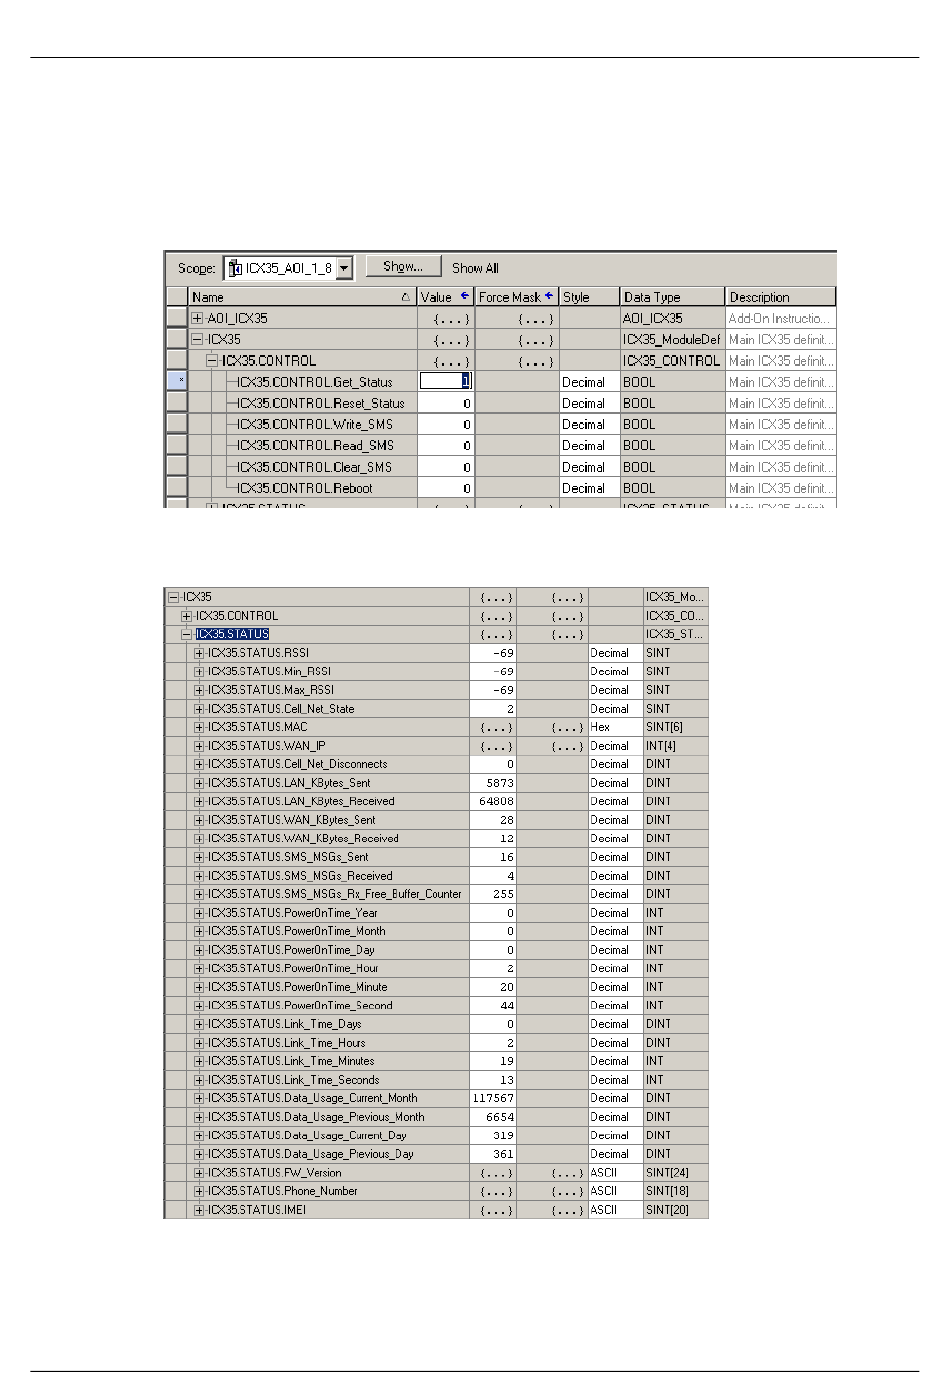Image resolution: width=950 pixels, height=1397 pixels.
Task: Click value 13 of Link_Time_Seconds
Action: (493, 1080)
